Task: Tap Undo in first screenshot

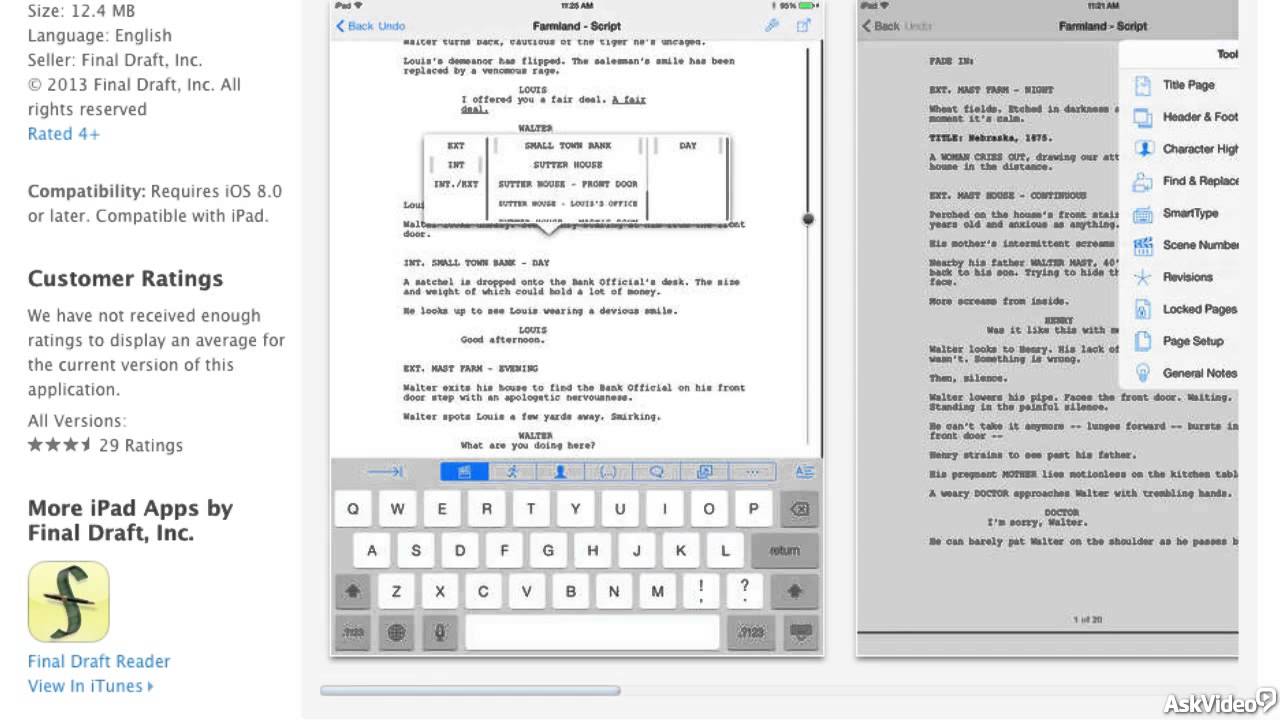Action: pyautogui.click(x=392, y=26)
